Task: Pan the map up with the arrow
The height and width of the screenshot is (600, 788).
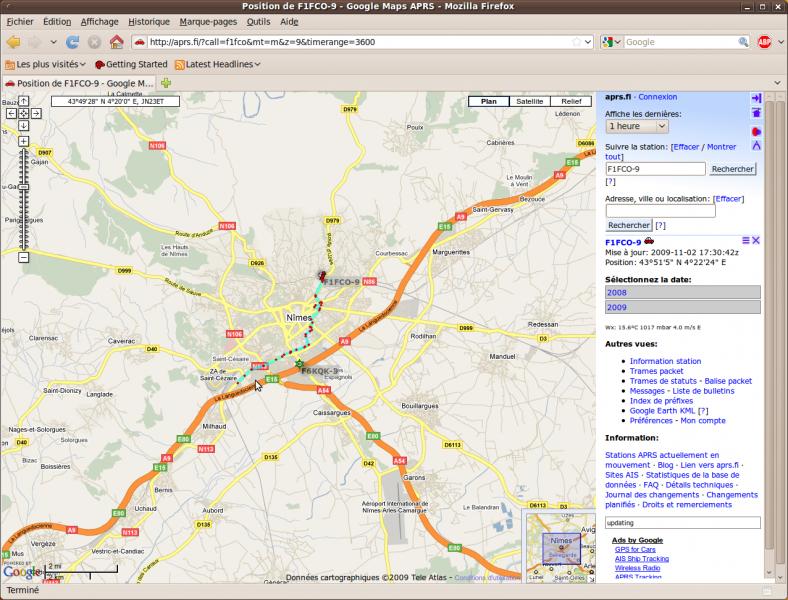Action: pos(24,101)
